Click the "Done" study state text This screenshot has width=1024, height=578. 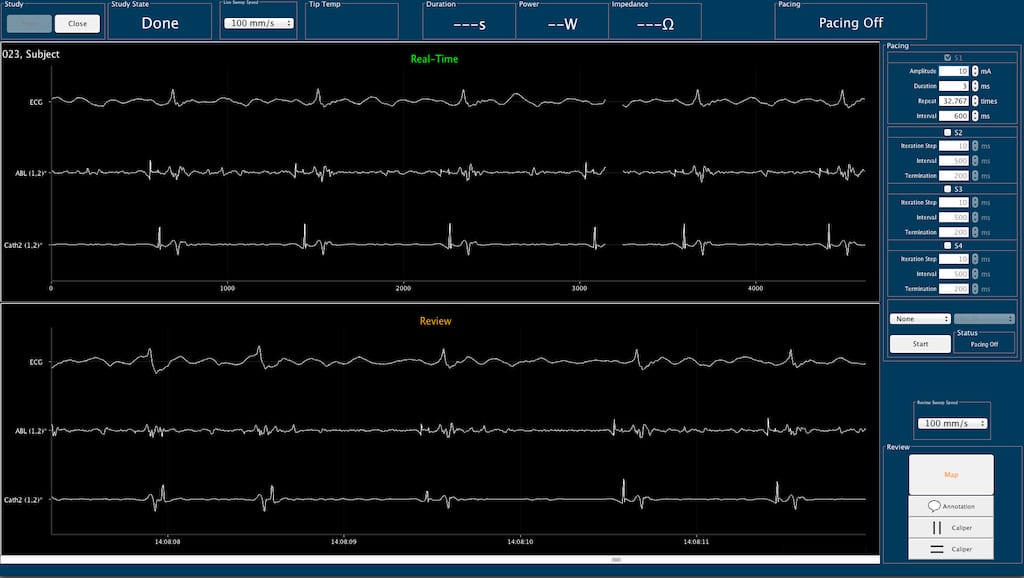pyautogui.click(x=160, y=23)
